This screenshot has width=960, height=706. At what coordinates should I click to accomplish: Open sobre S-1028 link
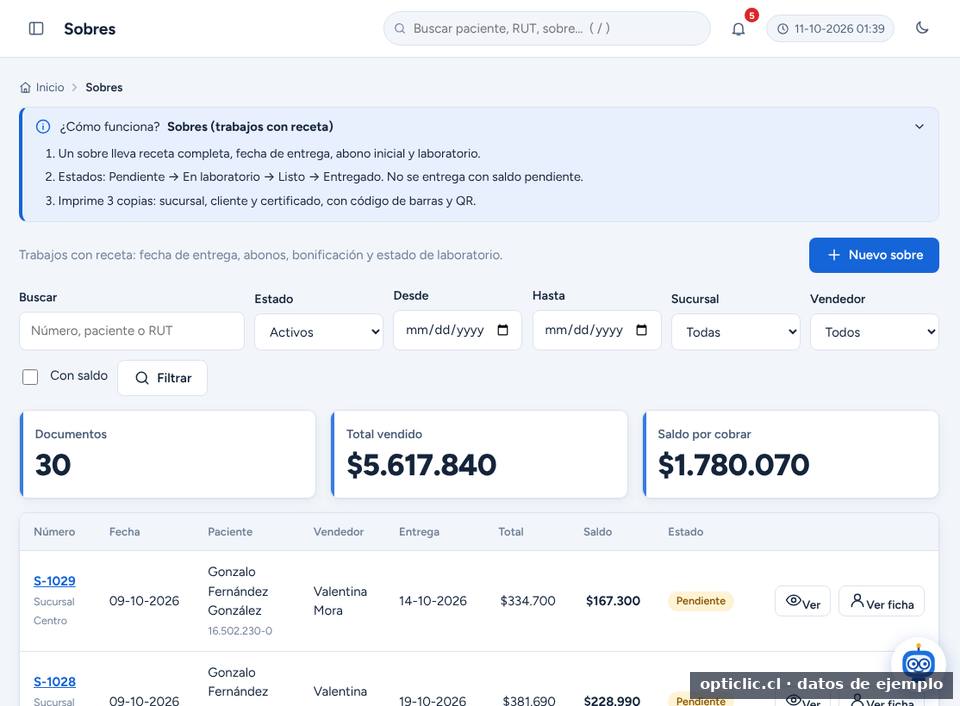click(54, 682)
